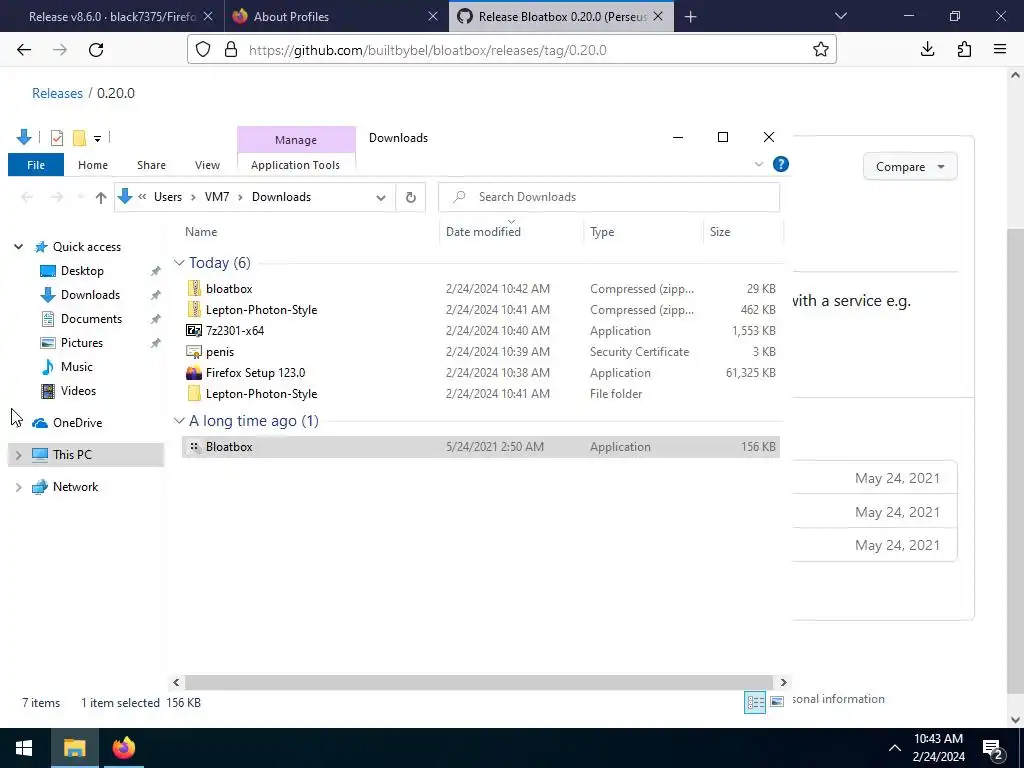
Task: Expand the Explorer ribbon chevron
Action: click(759, 164)
